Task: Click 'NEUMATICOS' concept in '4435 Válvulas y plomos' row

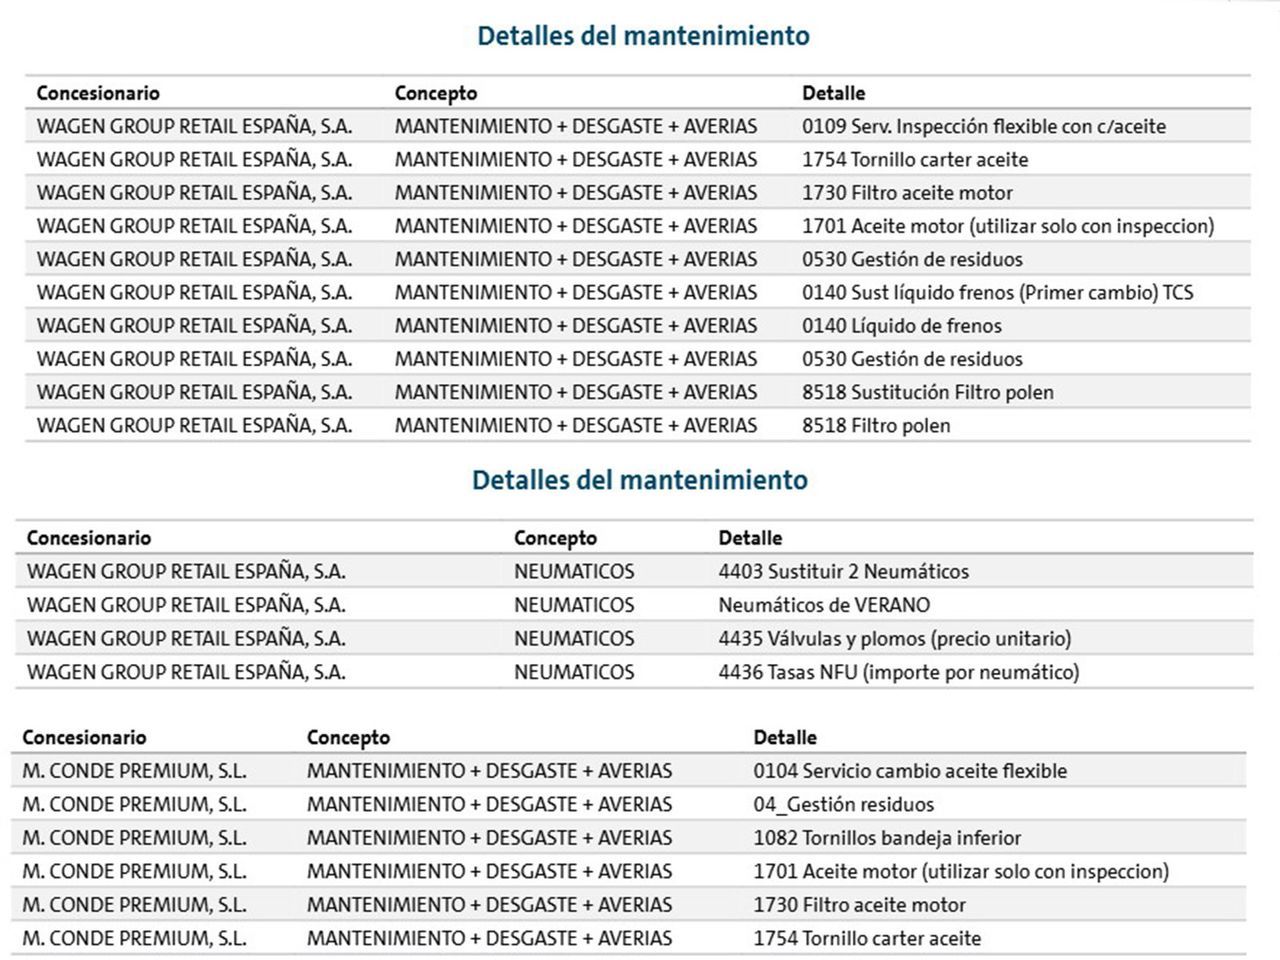Action: (x=574, y=638)
